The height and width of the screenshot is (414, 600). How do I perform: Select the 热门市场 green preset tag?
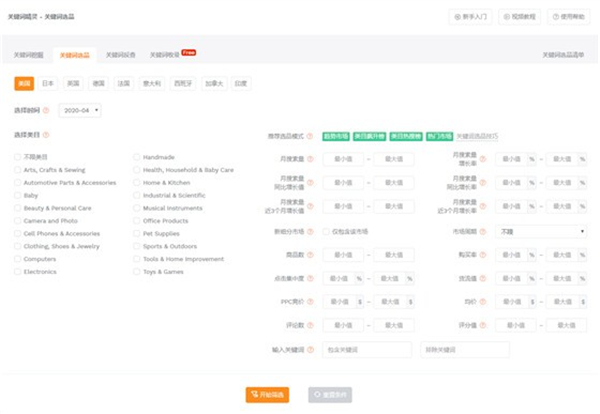tap(438, 135)
